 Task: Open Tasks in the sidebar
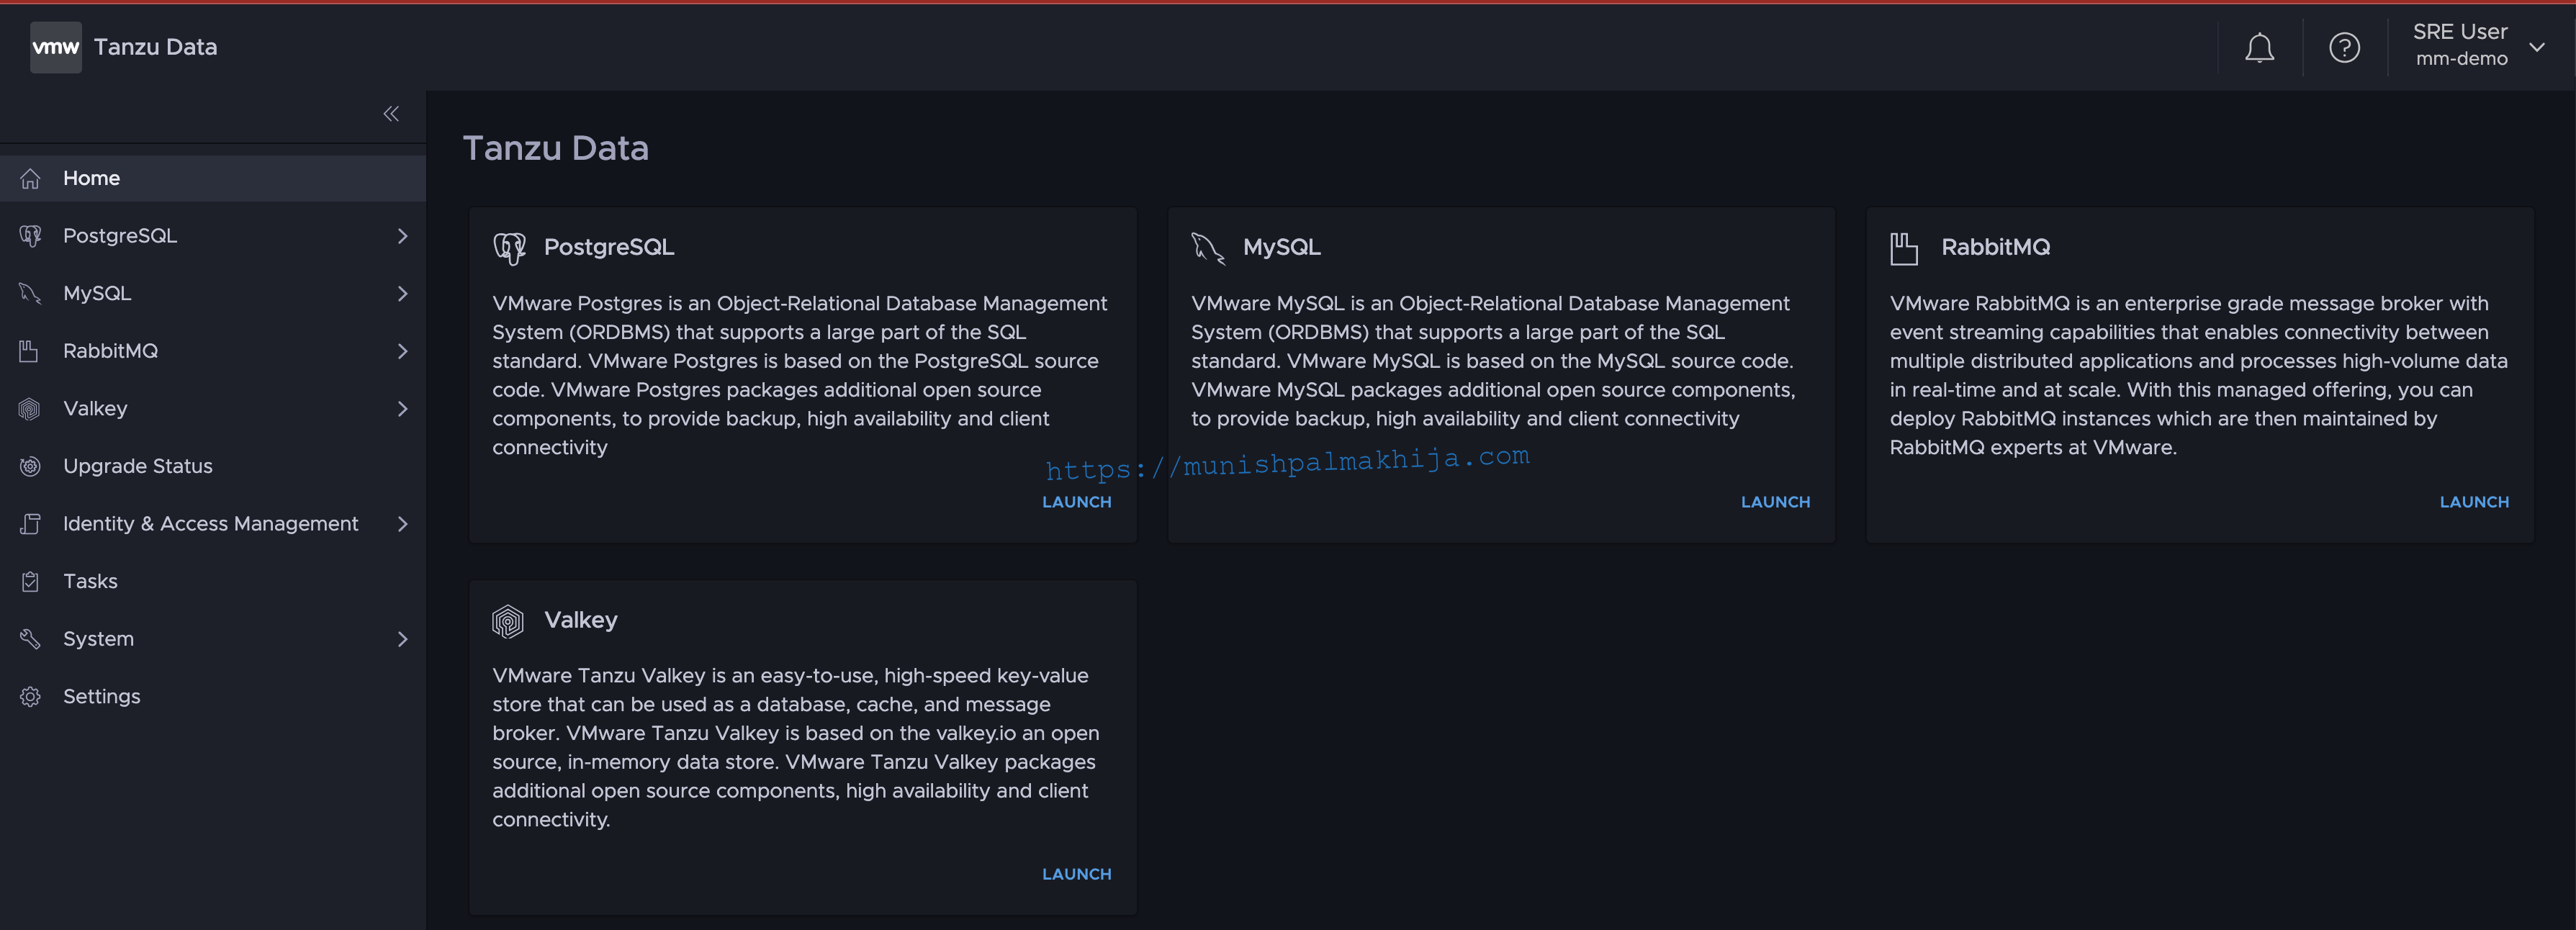(213, 581)
